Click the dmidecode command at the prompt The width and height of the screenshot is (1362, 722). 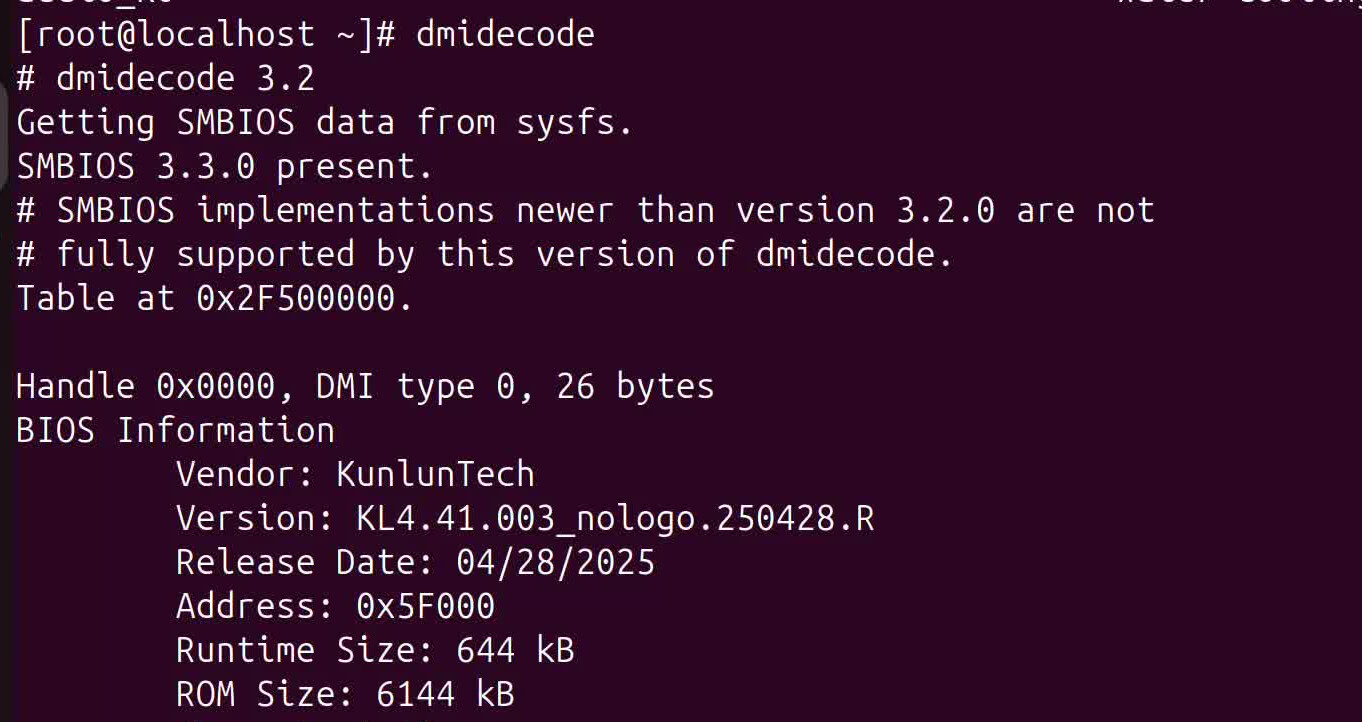pyautogui.click(x=505, y=35)
